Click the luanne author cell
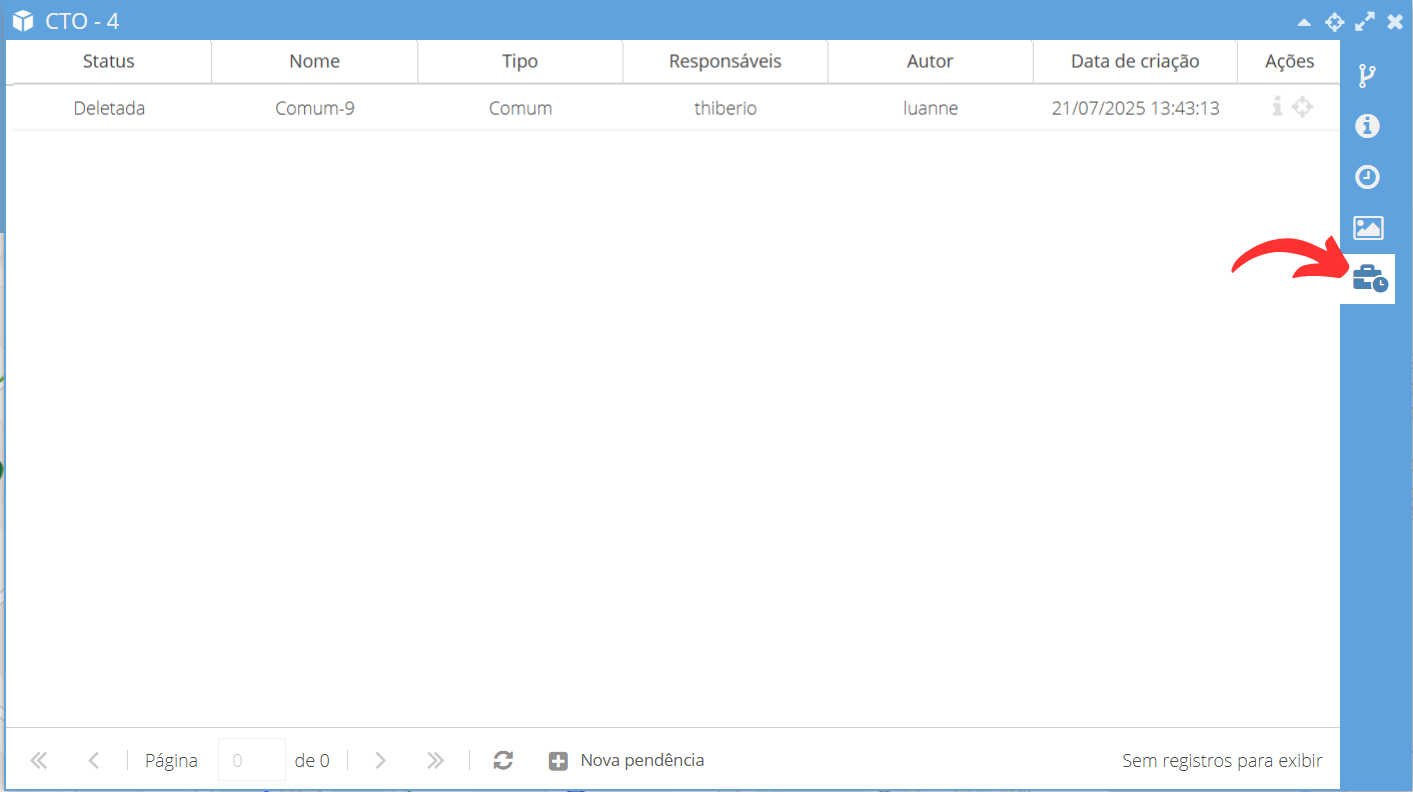Screen dimensions: 1413x792 (x=930, y=108)
